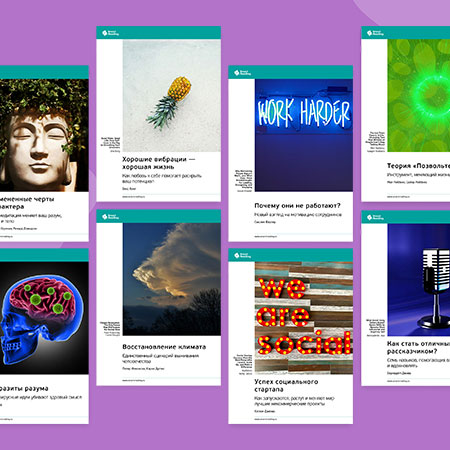Viewport: 450px width, 450px height.
Task: Open the vintage microphone cover image
Action: coord(419,280)
